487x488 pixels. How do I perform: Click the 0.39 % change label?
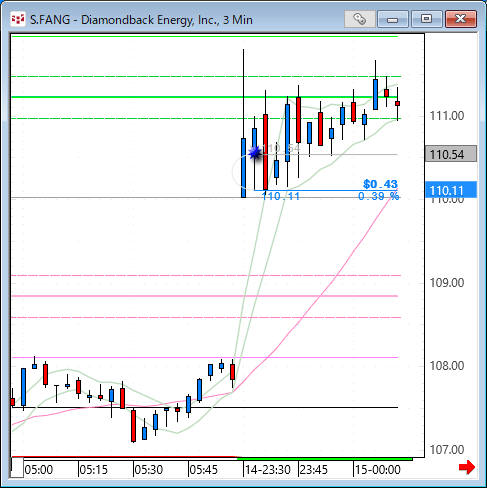pos(378,196)
